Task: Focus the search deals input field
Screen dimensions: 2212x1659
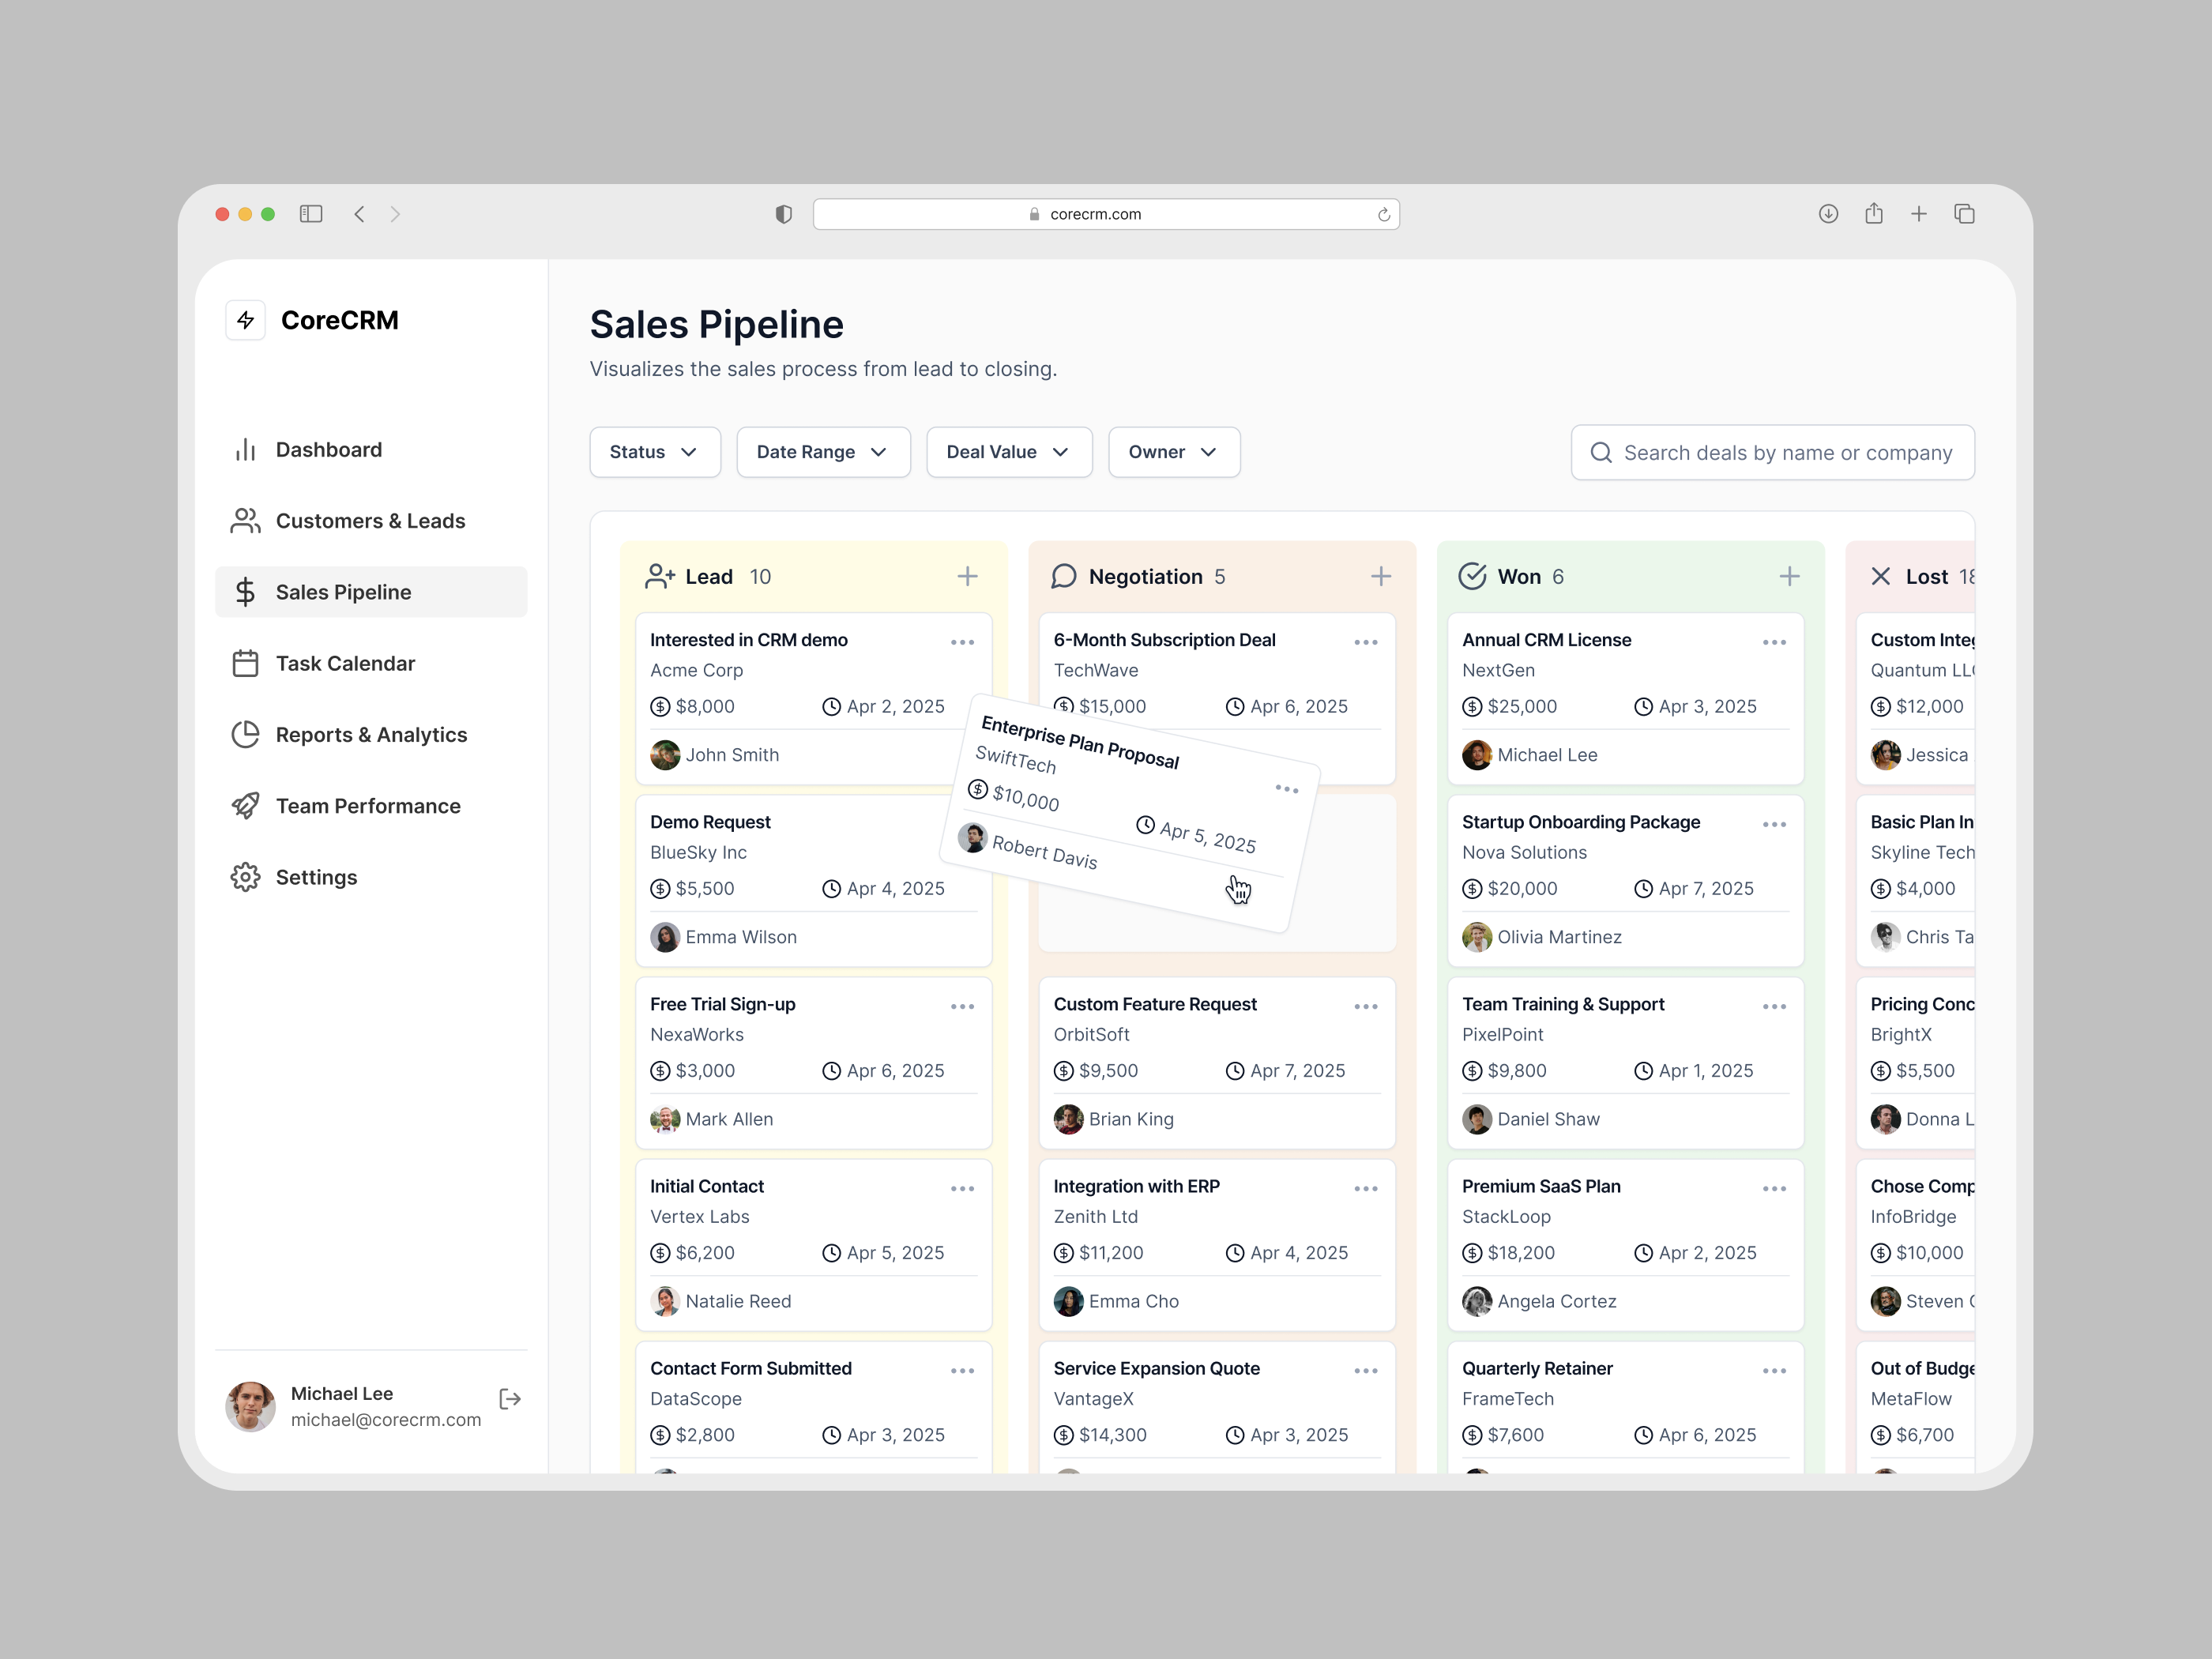Action: pos(1786,453)
